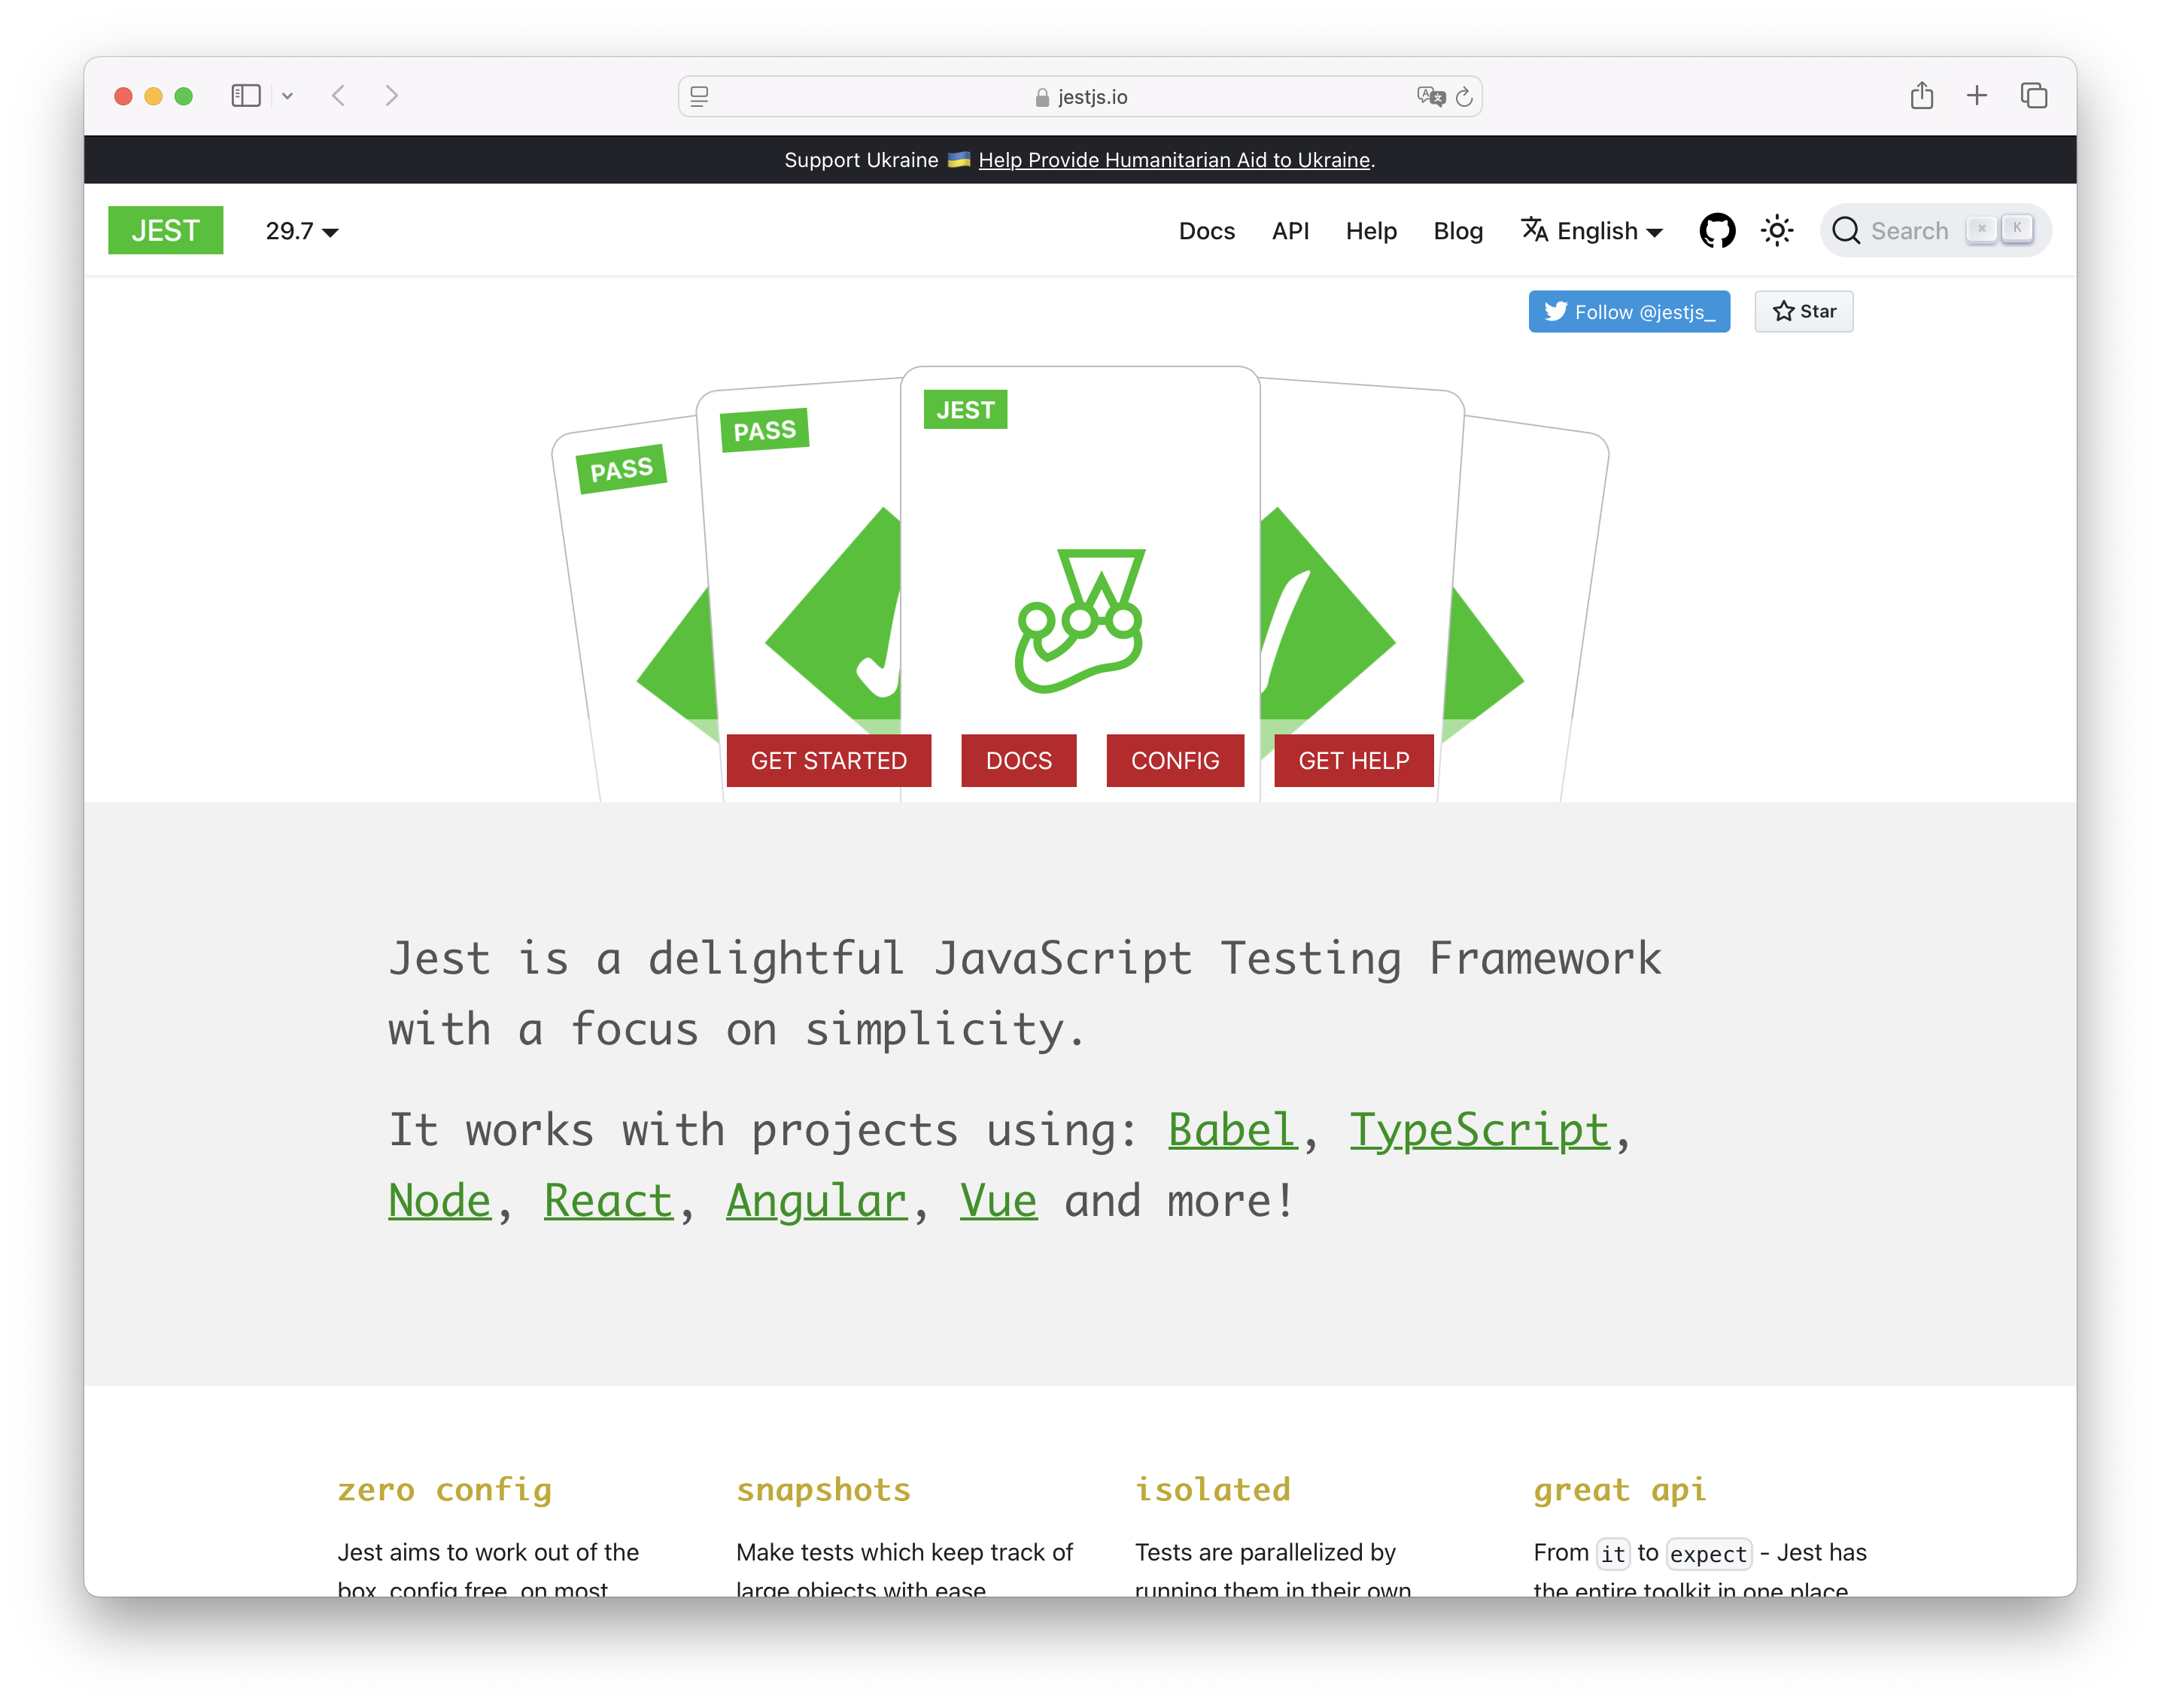Click the red DOCS button
Image resolution: width=2161 pixels, height=1708 pixels.
1018,761
